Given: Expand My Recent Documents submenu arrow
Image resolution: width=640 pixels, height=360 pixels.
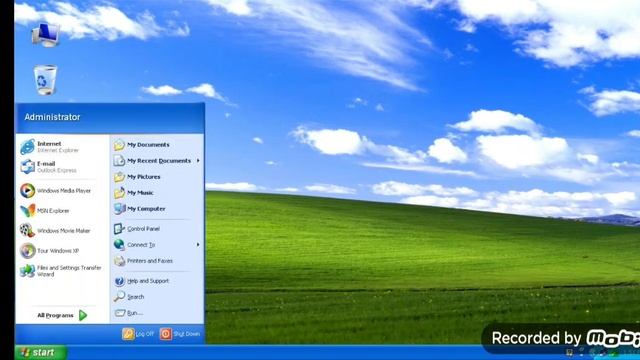Looking at the screenshot, I should click(198, 161).
